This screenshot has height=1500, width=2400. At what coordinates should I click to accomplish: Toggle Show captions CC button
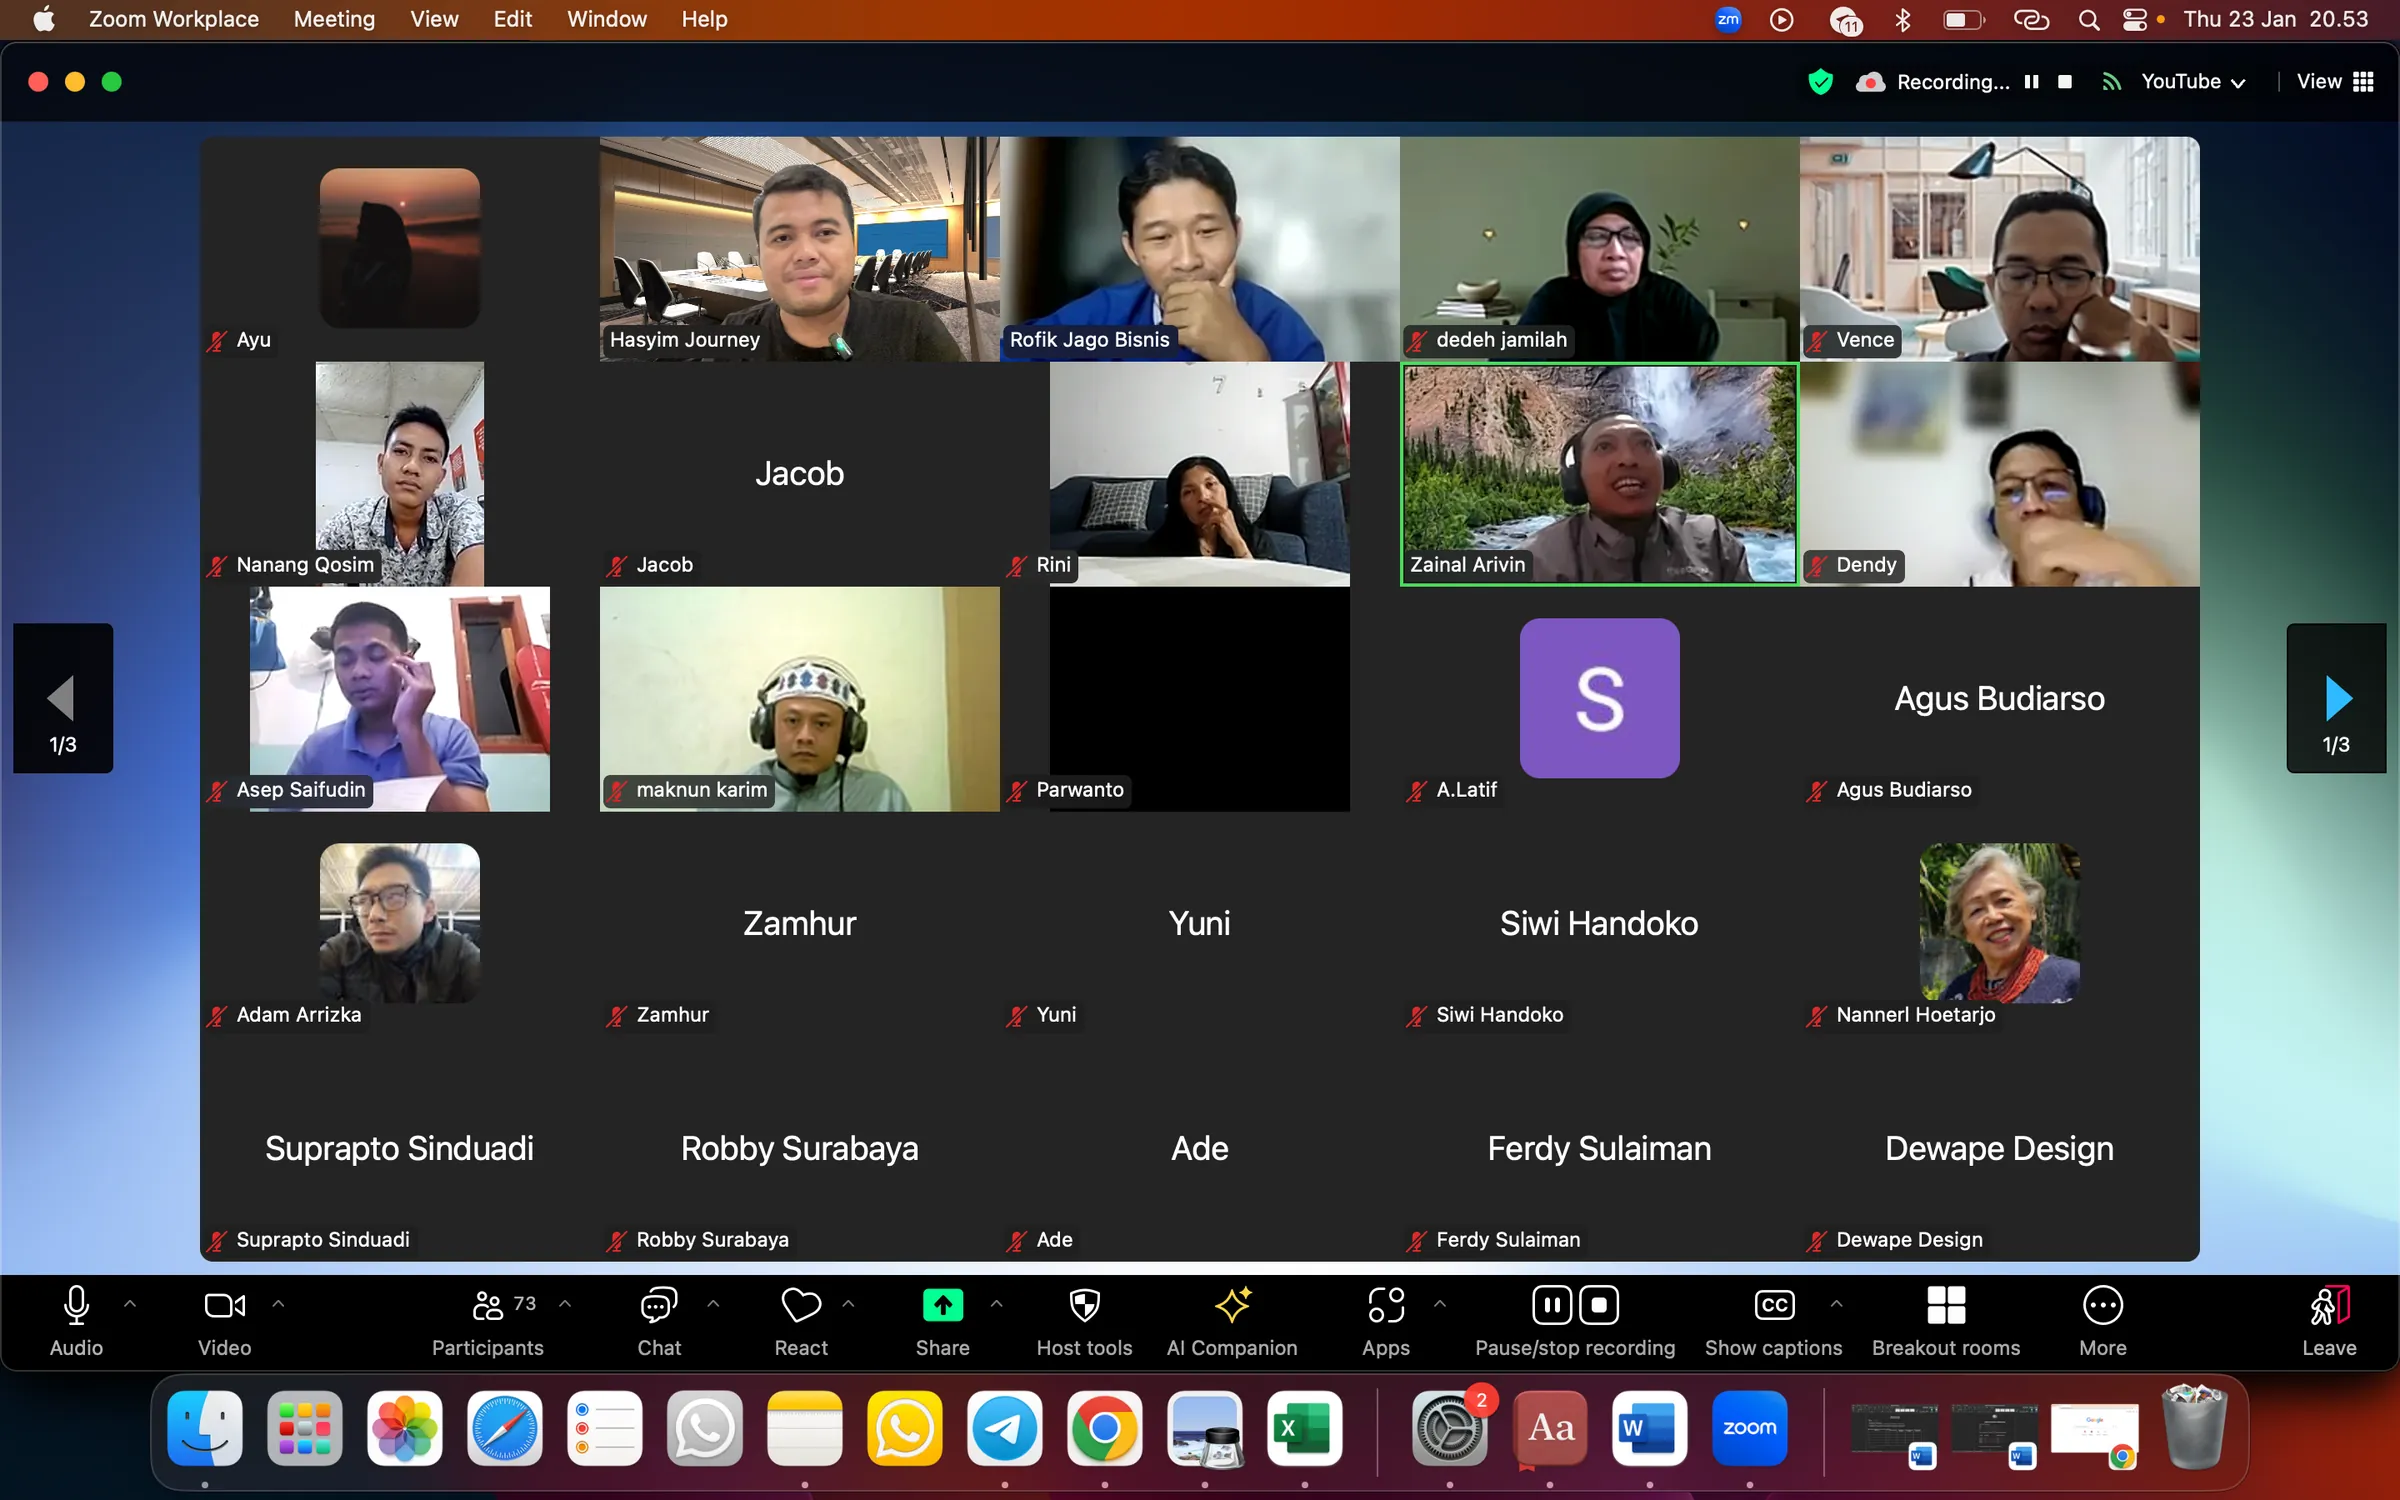[1773, 1305]
